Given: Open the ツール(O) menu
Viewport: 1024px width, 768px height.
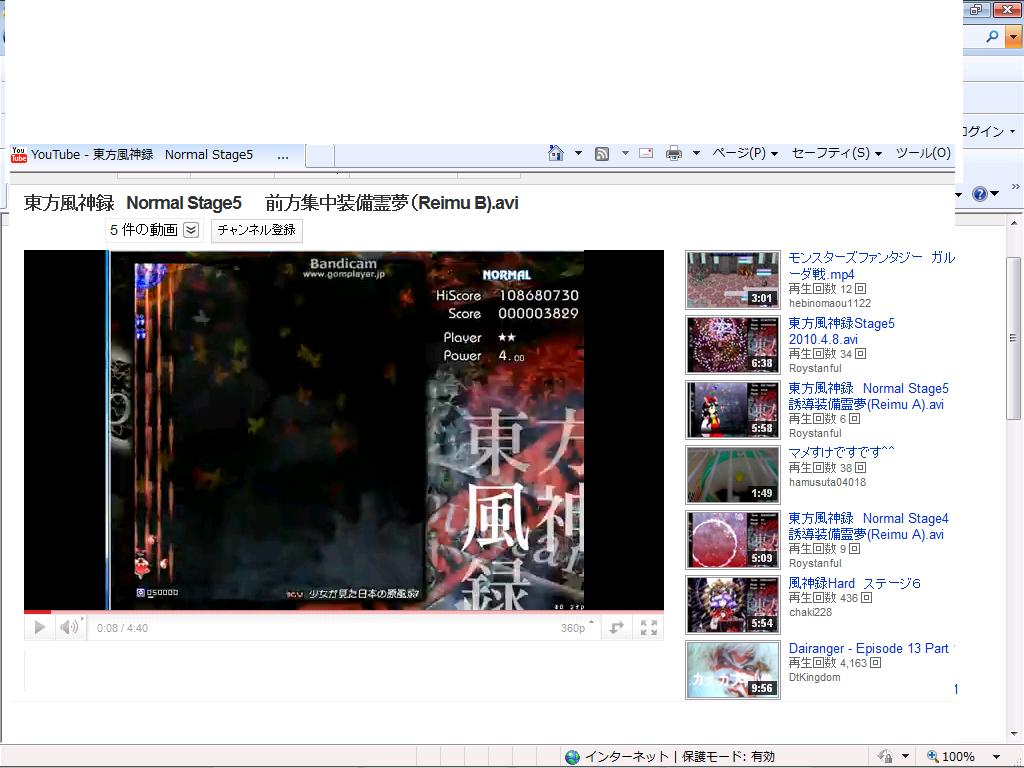Looking at the screenshot, I should tap(923, 153).
